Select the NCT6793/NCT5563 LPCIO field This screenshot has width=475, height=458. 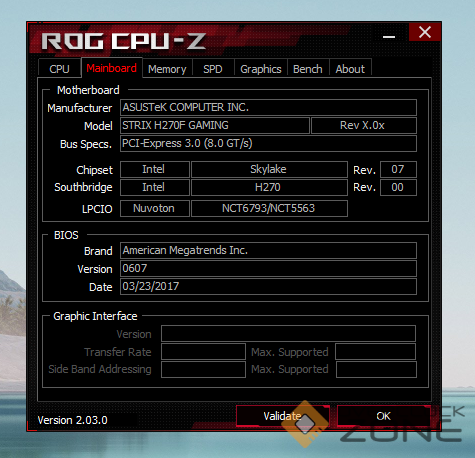click(269, 208)
